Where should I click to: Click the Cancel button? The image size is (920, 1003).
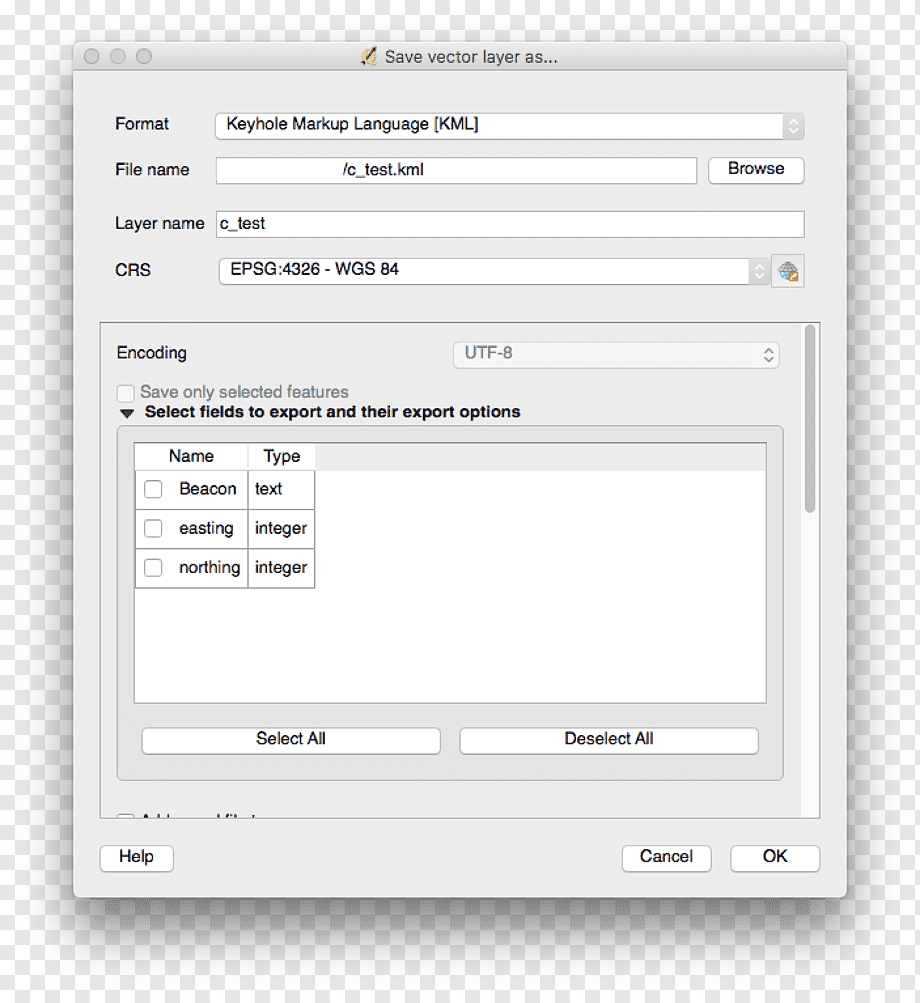(666, 858)
